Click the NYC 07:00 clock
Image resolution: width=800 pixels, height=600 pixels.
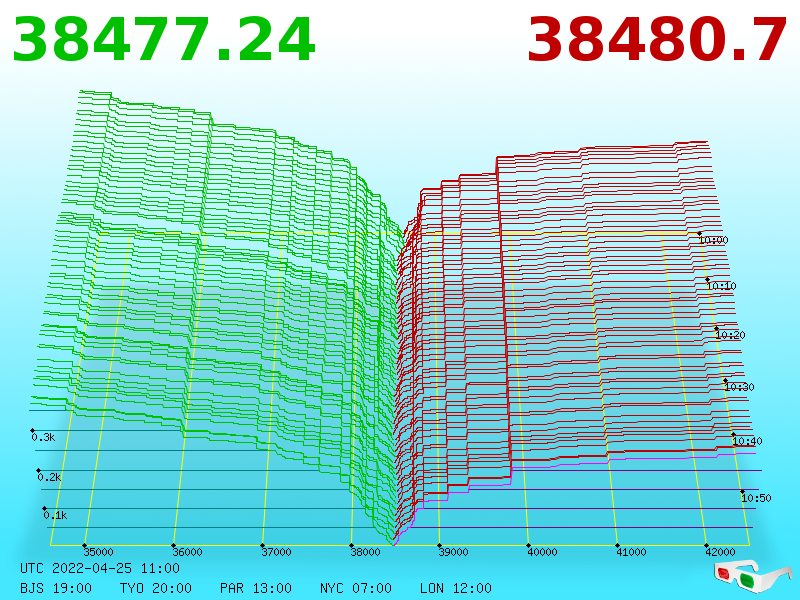click(356, 588)
